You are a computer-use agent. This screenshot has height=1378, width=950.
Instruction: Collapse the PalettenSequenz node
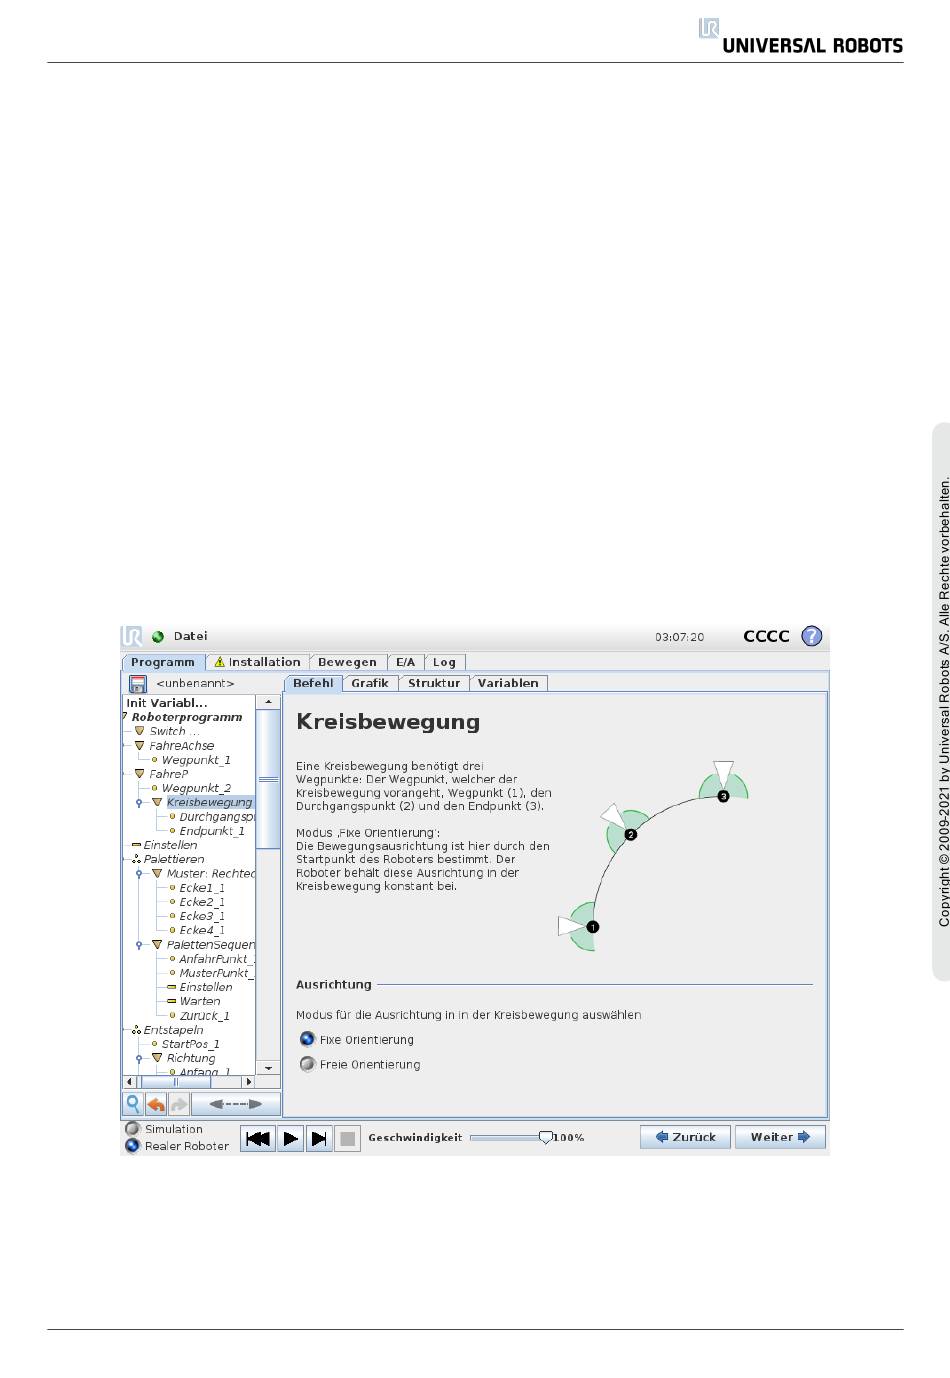pyautogui.click(x=139, y=945)
